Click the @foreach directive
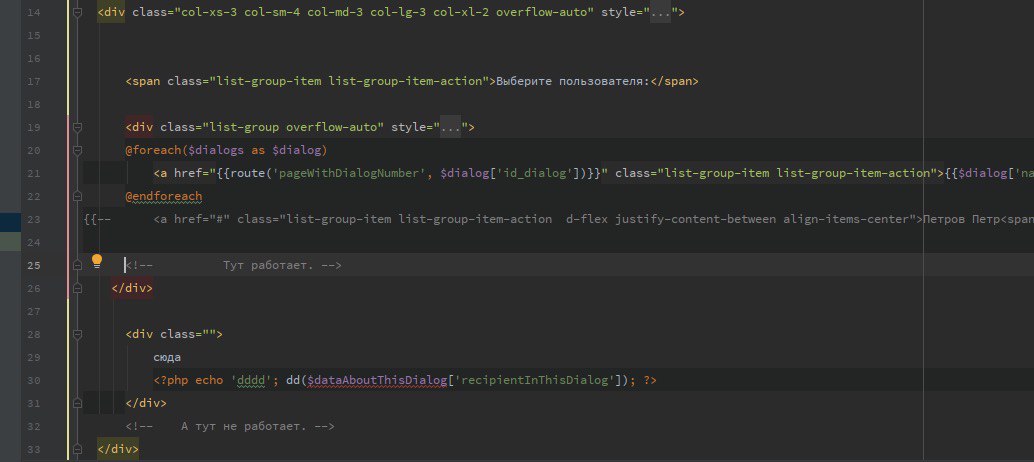The image size is (1034, 462). click(154, 150)
